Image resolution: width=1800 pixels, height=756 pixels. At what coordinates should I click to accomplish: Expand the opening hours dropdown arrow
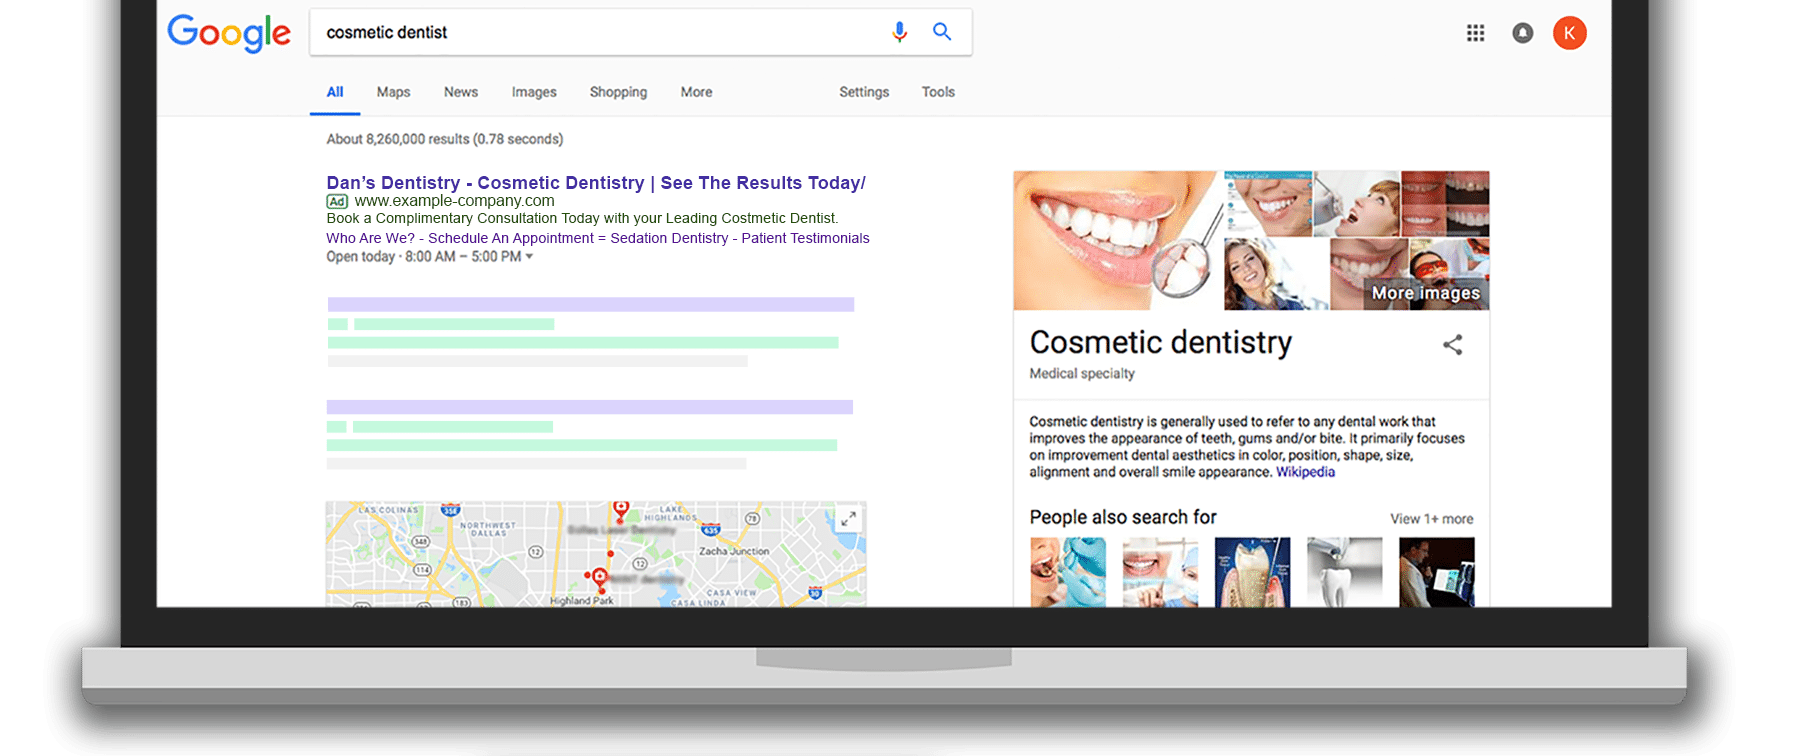(529, 257)
